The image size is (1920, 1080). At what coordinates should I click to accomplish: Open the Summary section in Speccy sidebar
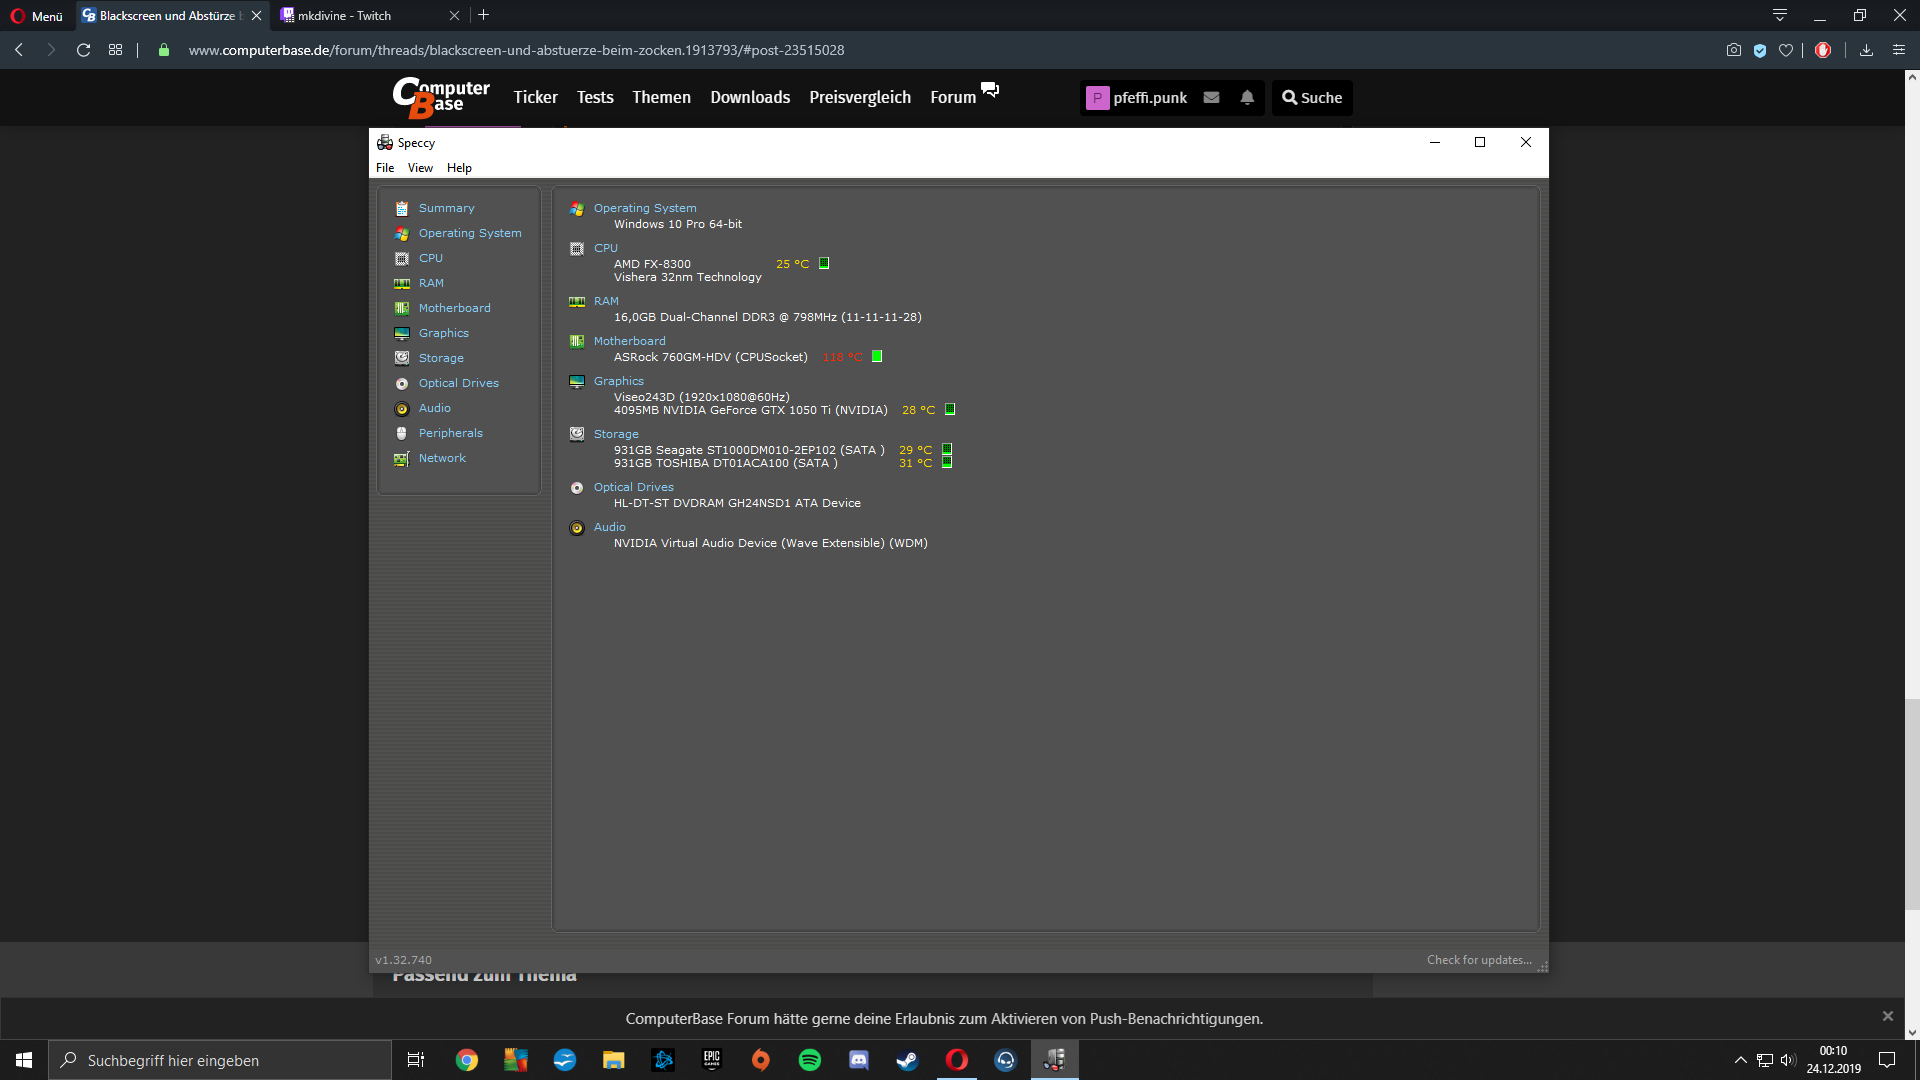coord(446,208)
